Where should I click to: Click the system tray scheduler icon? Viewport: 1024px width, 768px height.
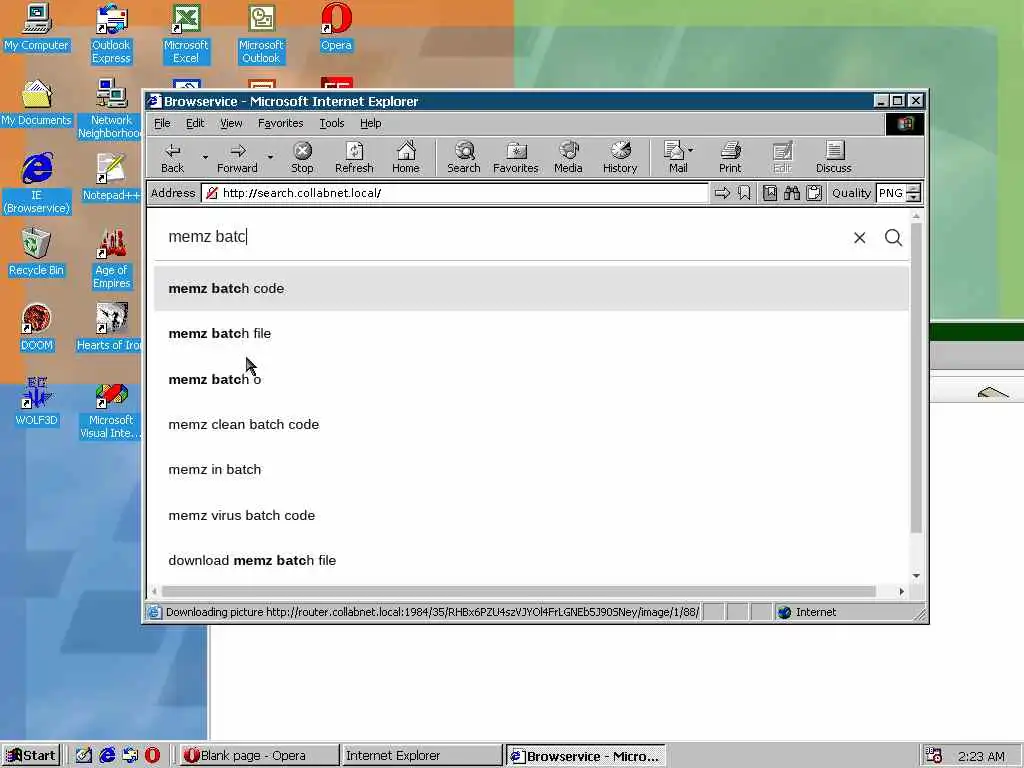tap(934, 756)
